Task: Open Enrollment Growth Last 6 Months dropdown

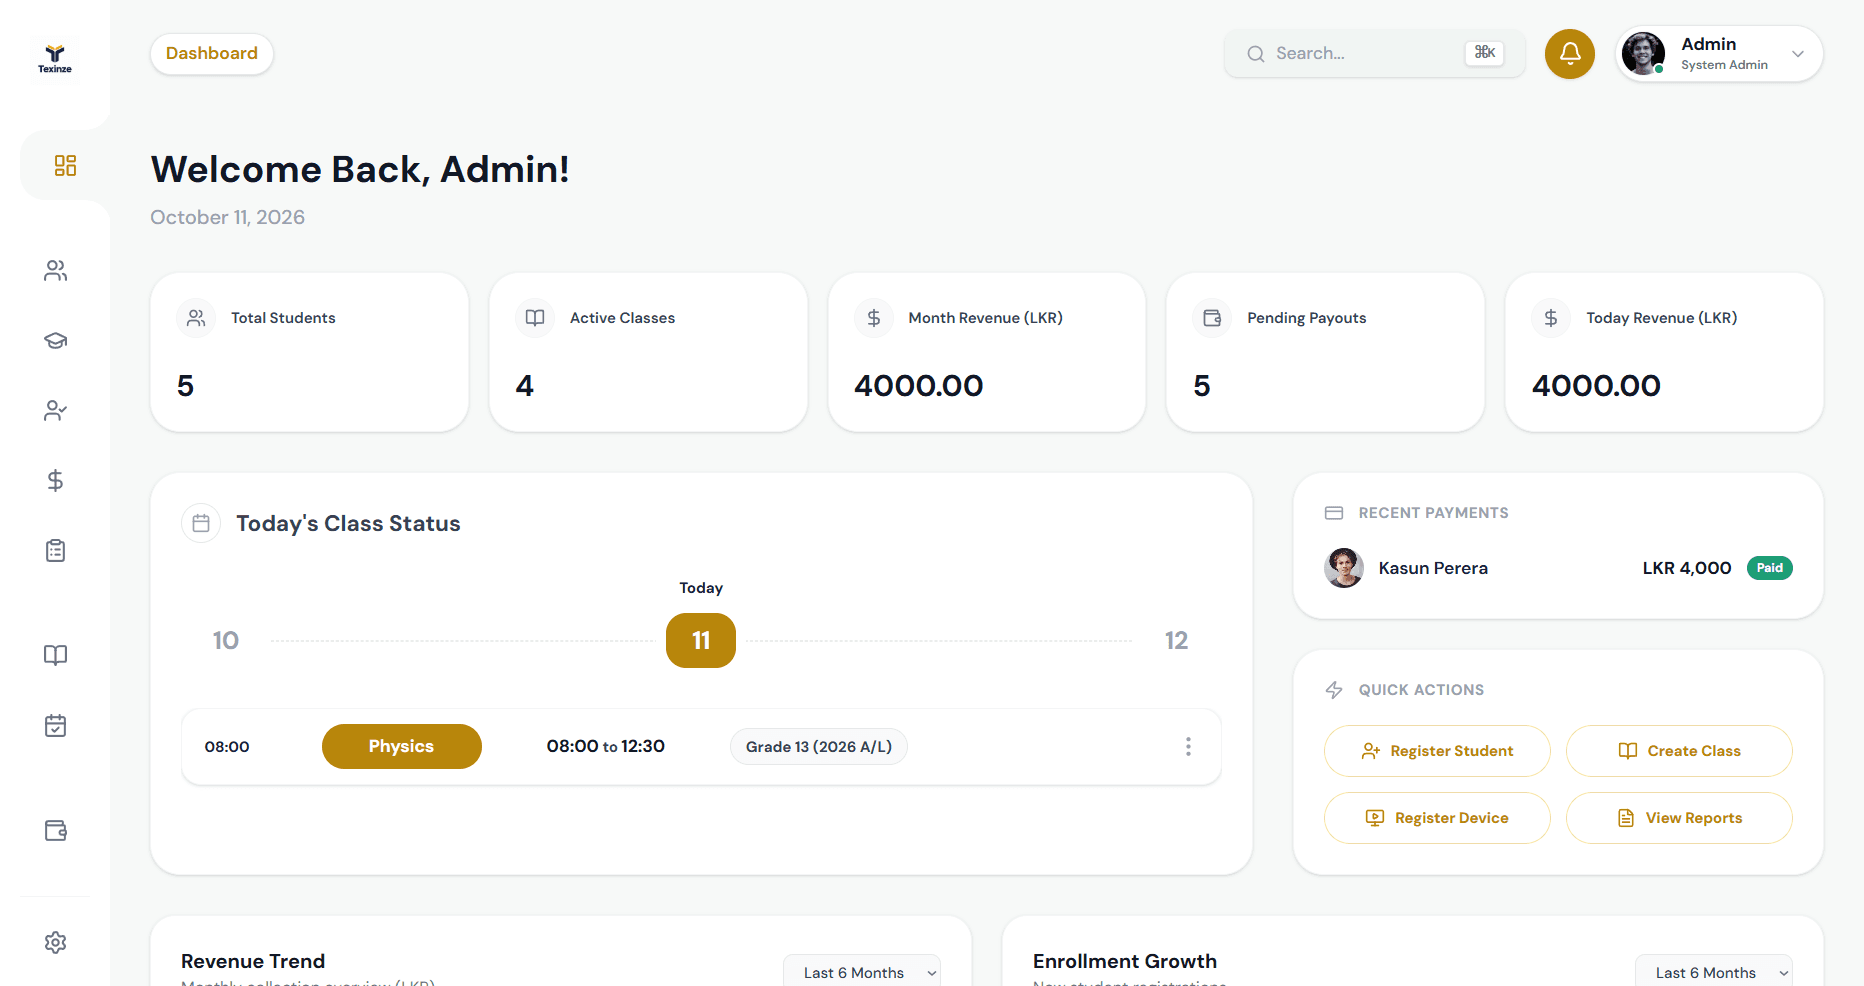Action: pos(1714,972)
